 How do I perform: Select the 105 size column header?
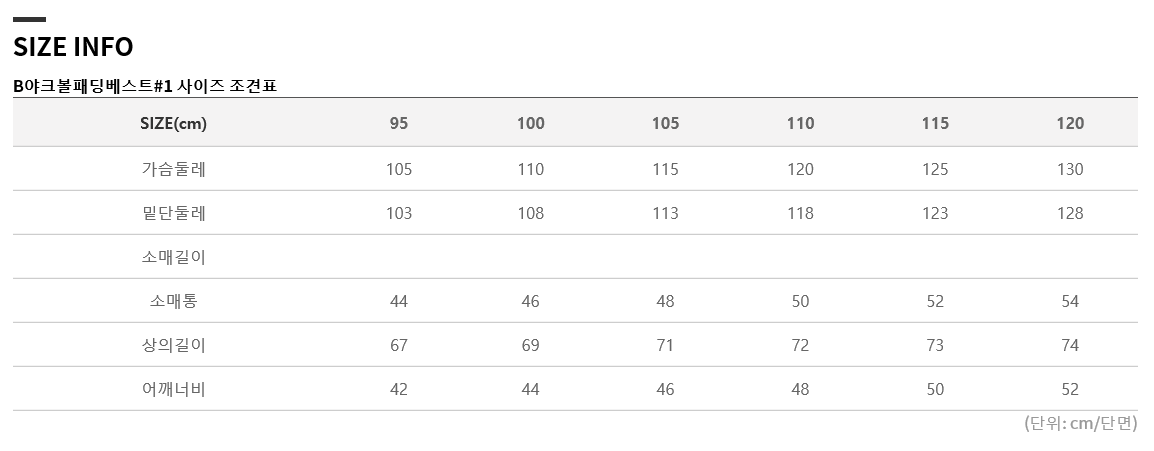[x=665, y=123]
